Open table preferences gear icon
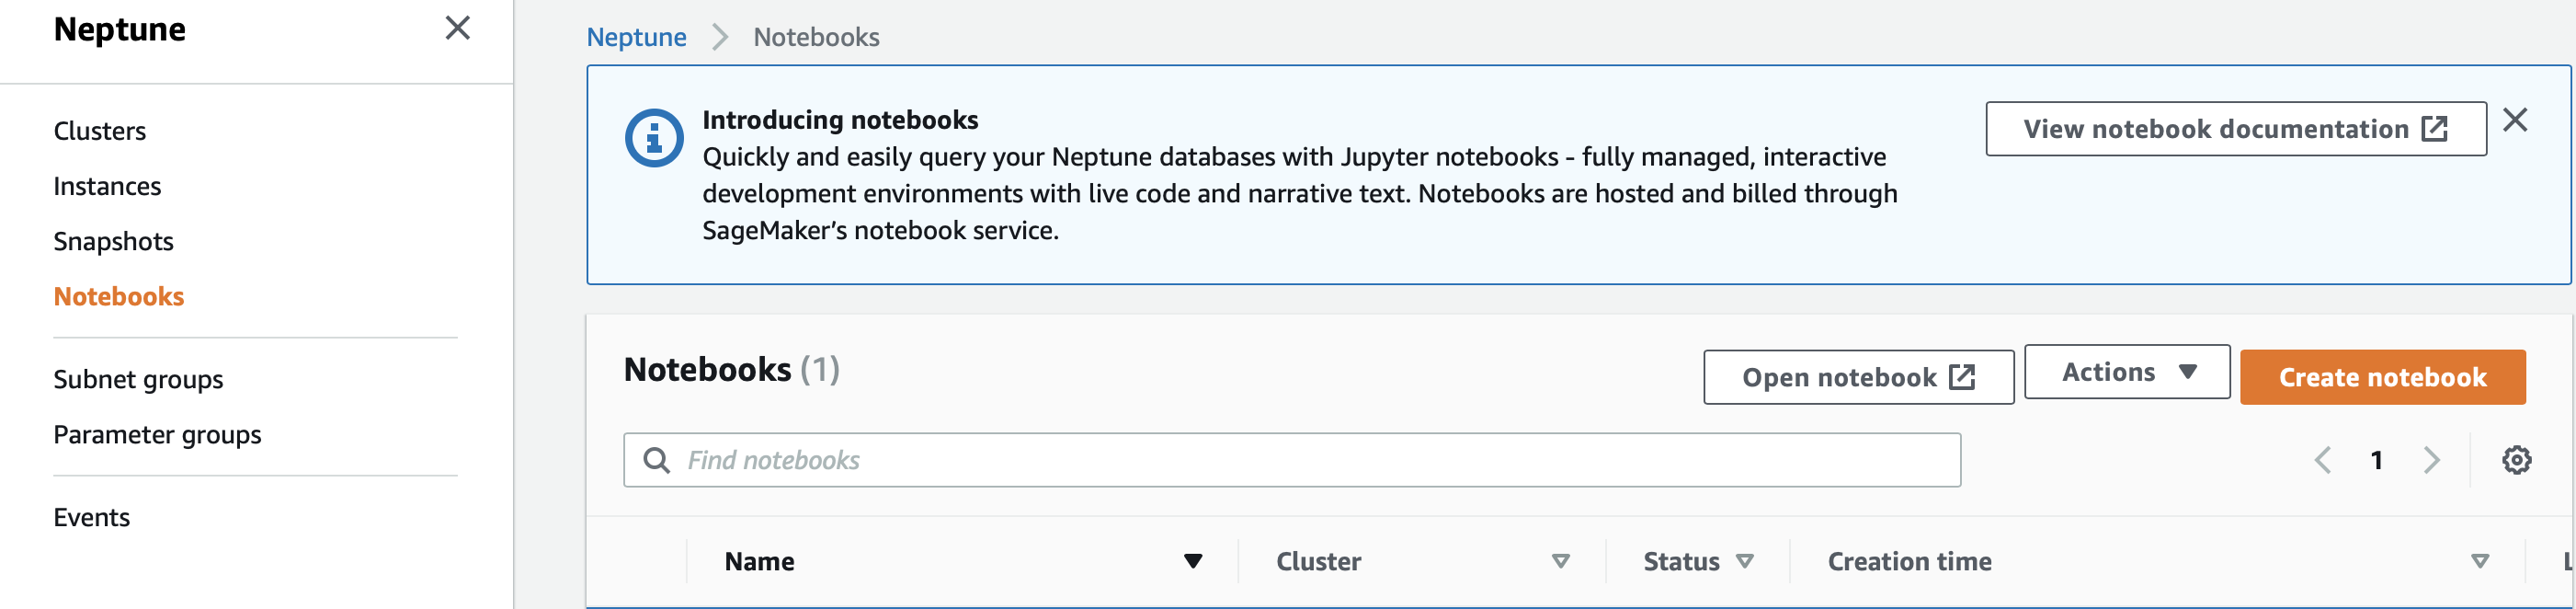 tap(2516, 460)
